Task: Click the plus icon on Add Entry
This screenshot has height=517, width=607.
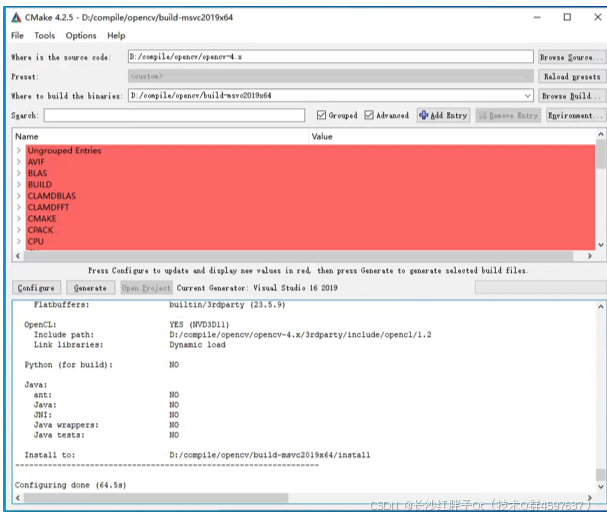Action: tap(424, 115)
